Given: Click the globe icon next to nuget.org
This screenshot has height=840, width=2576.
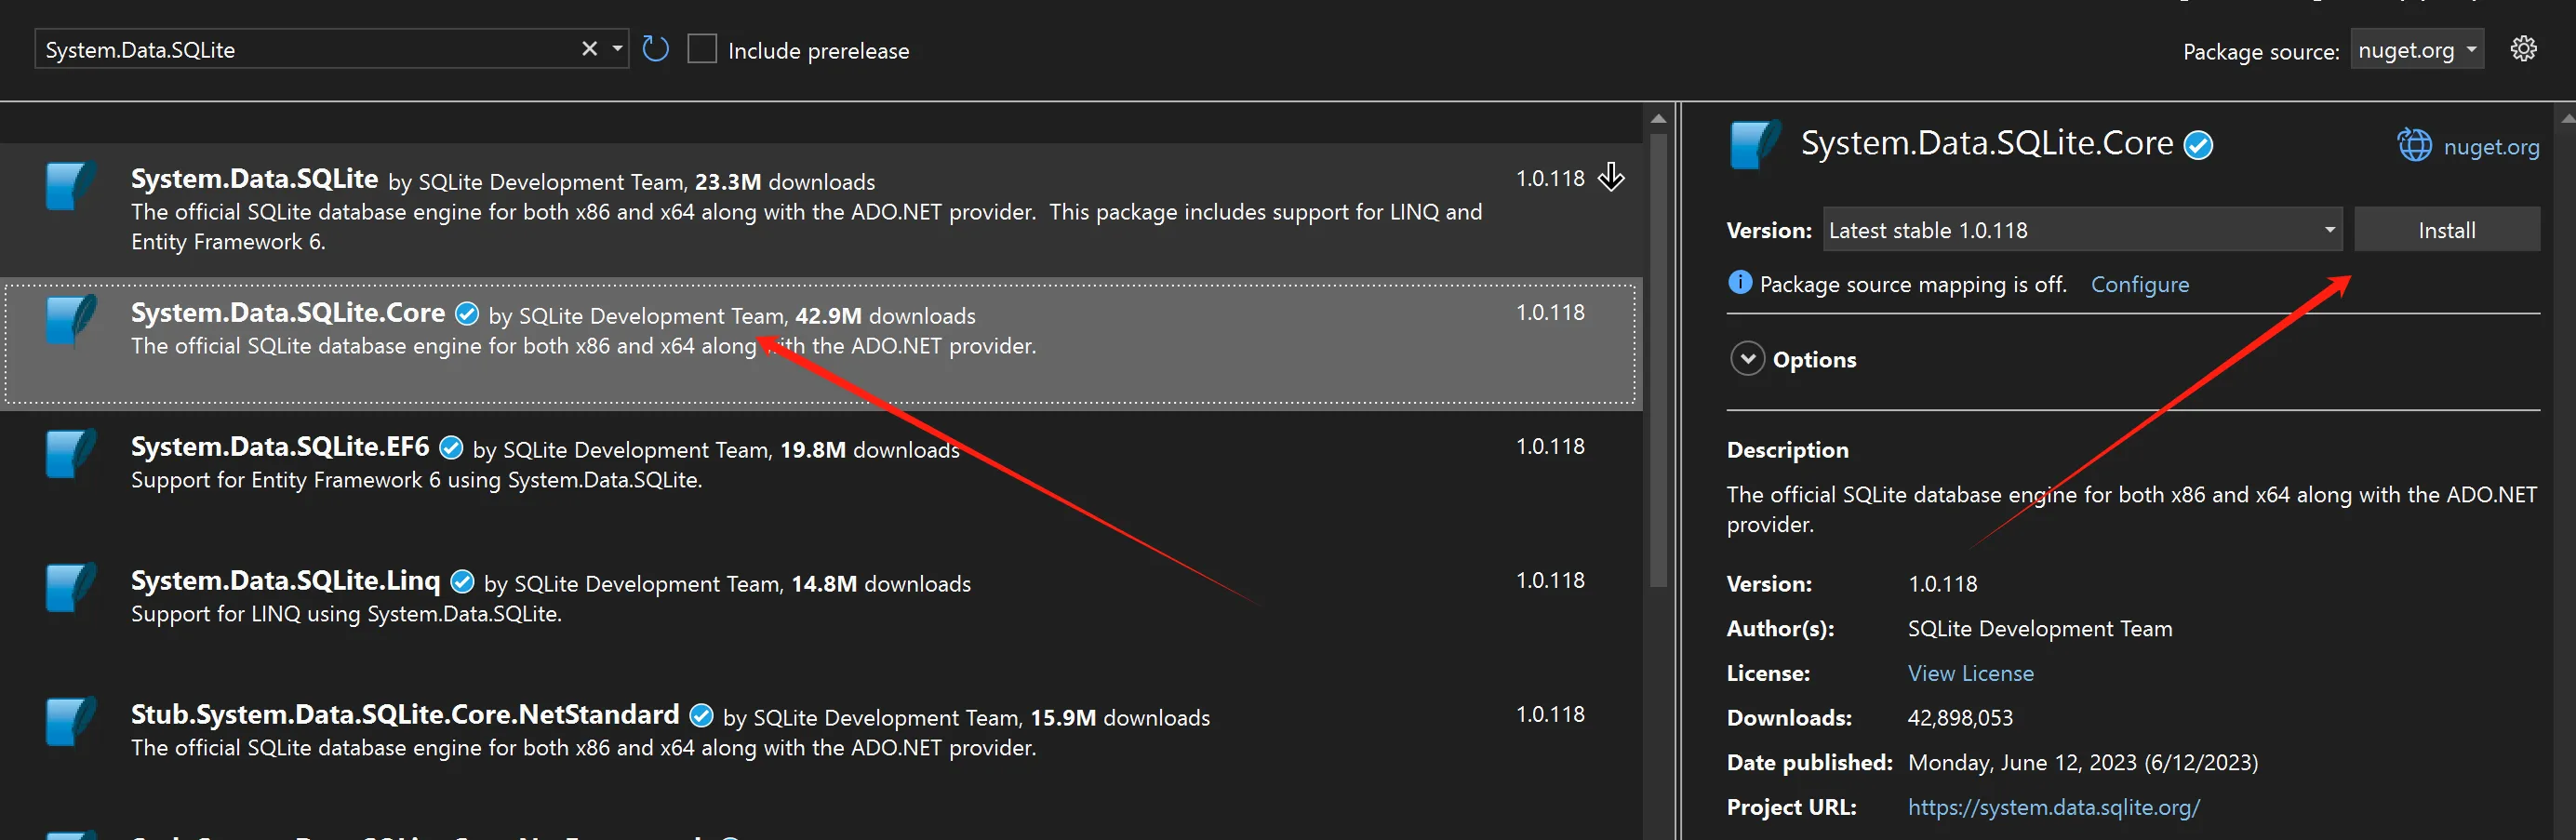Looking at the screenshot, I should 2414,146.
